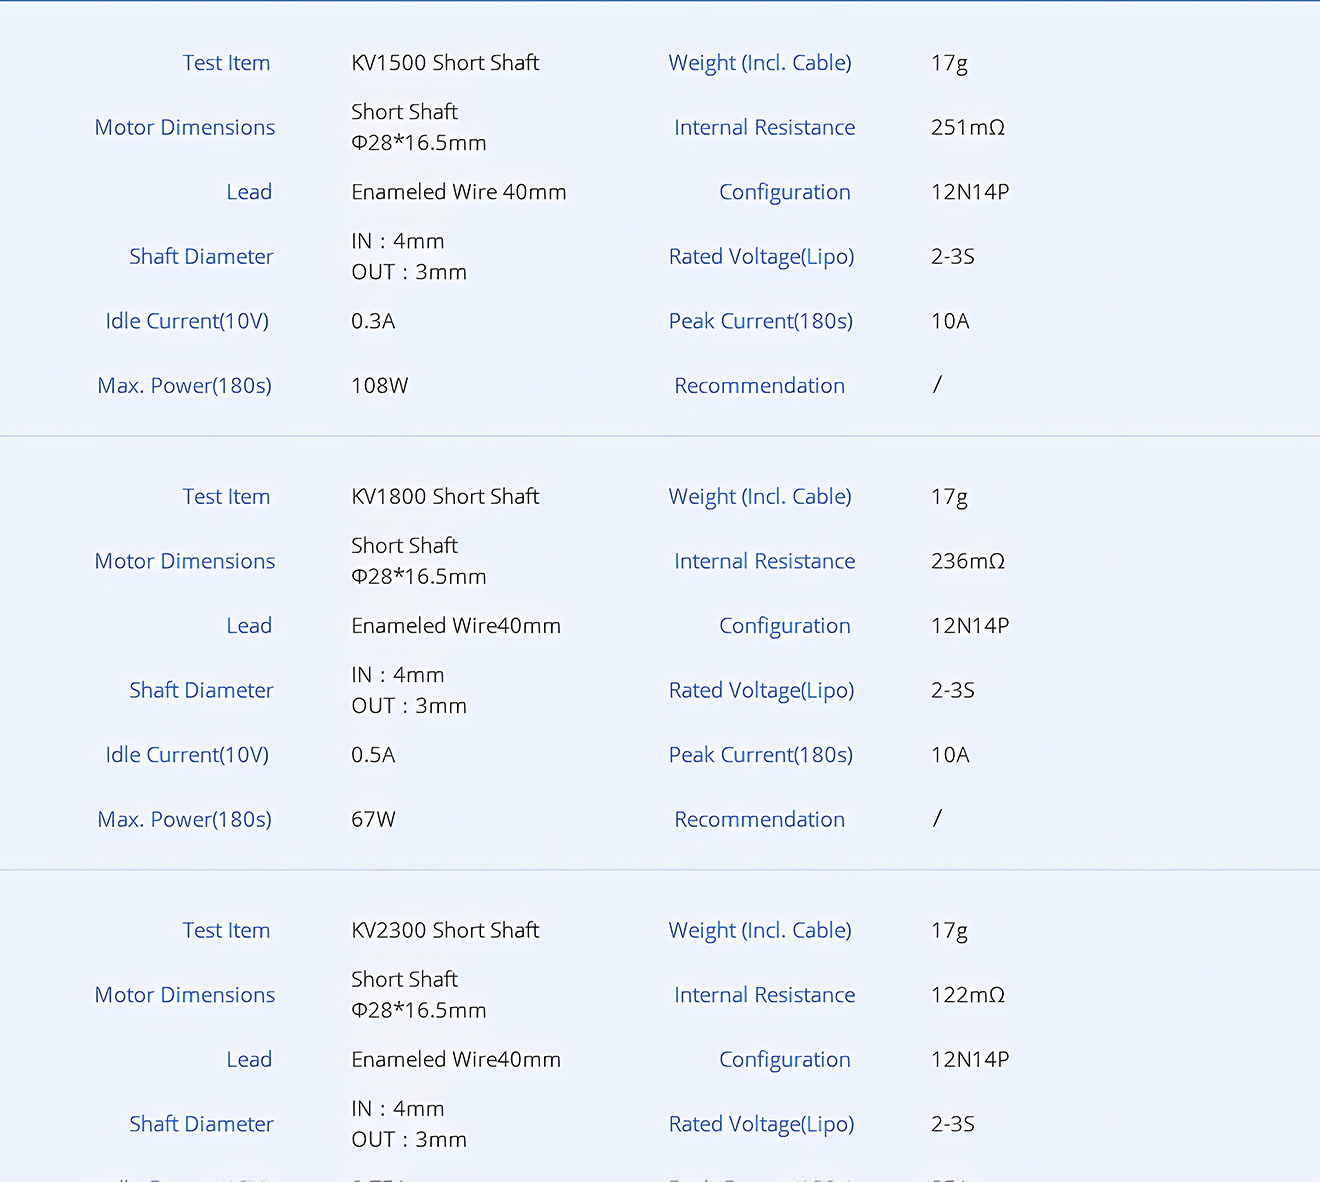This screenshot has height=1182, width=1320.
Task: Select the 251mΩ internal resistance value
Action: [x=967, y=128]
